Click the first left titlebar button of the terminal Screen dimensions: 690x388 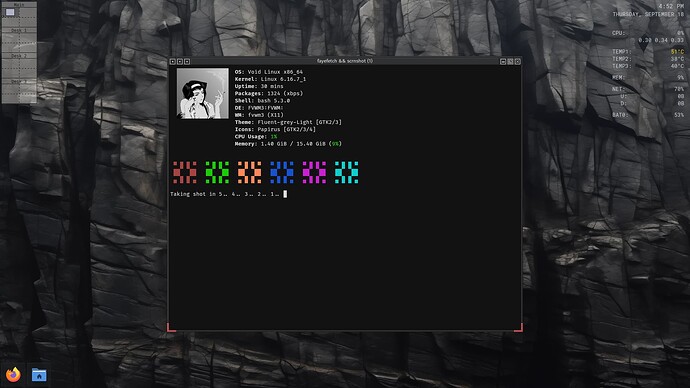point(172,62)
